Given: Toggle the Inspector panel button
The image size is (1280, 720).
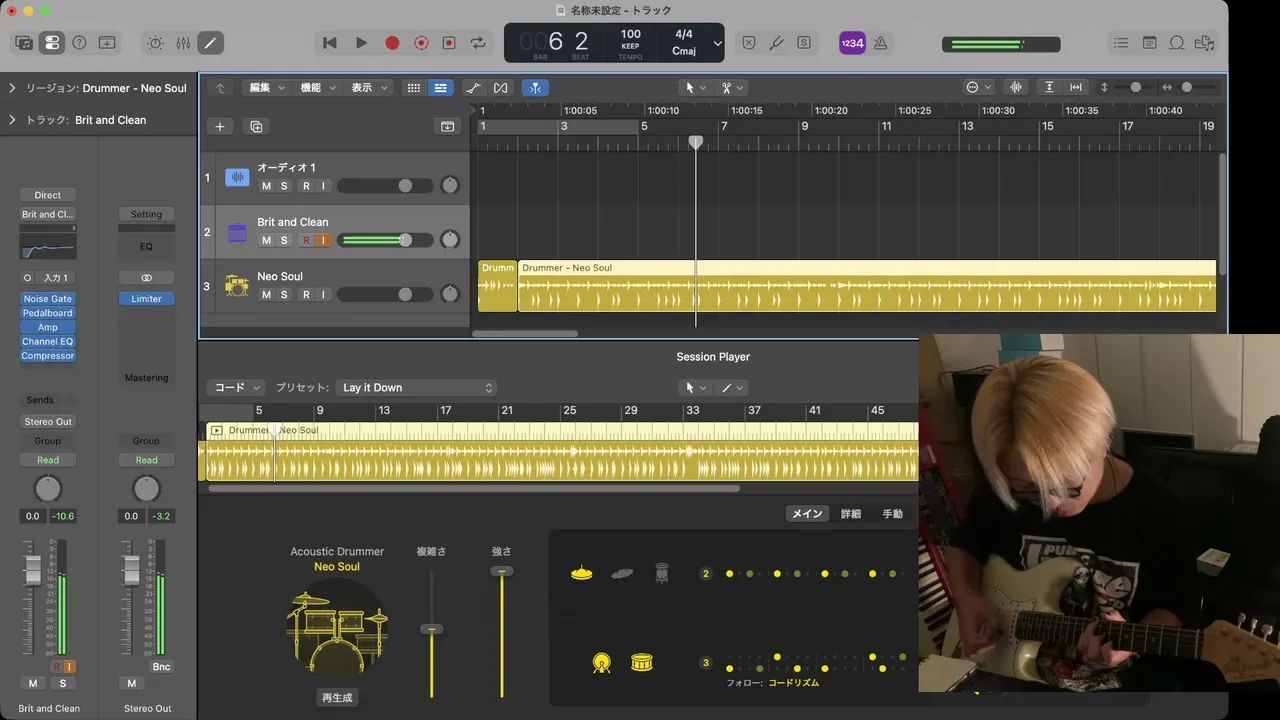Looking at the screenshot, I should click(52, 43).
